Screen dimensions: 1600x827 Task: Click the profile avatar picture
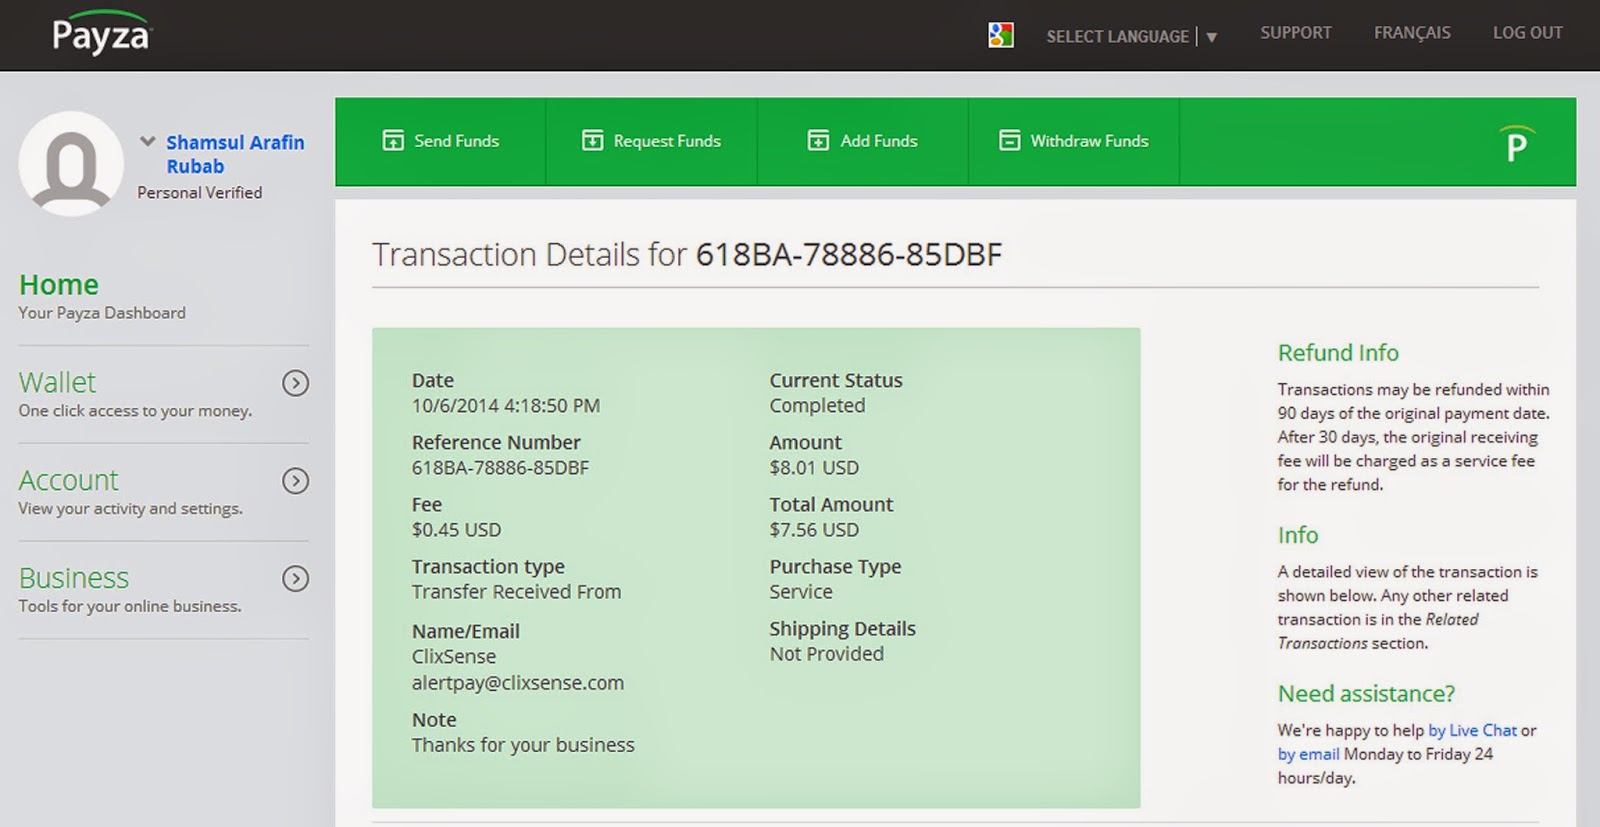(71, 163)
